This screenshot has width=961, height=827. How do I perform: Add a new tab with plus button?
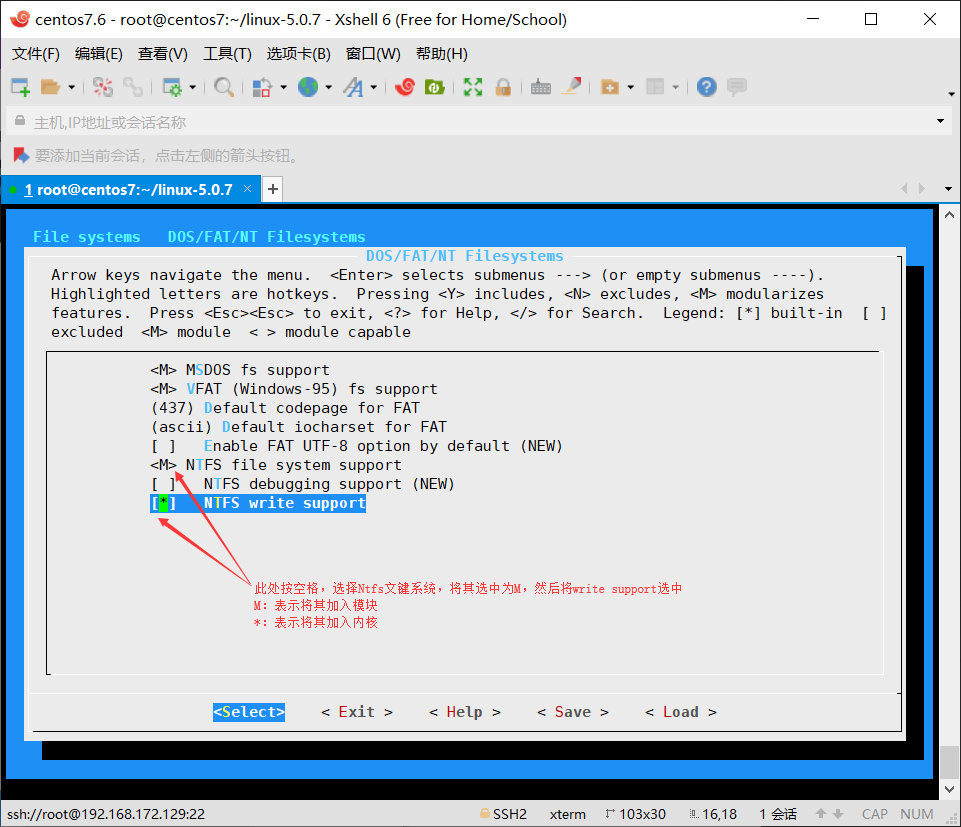pyautogui.click(x=273, y=189)
